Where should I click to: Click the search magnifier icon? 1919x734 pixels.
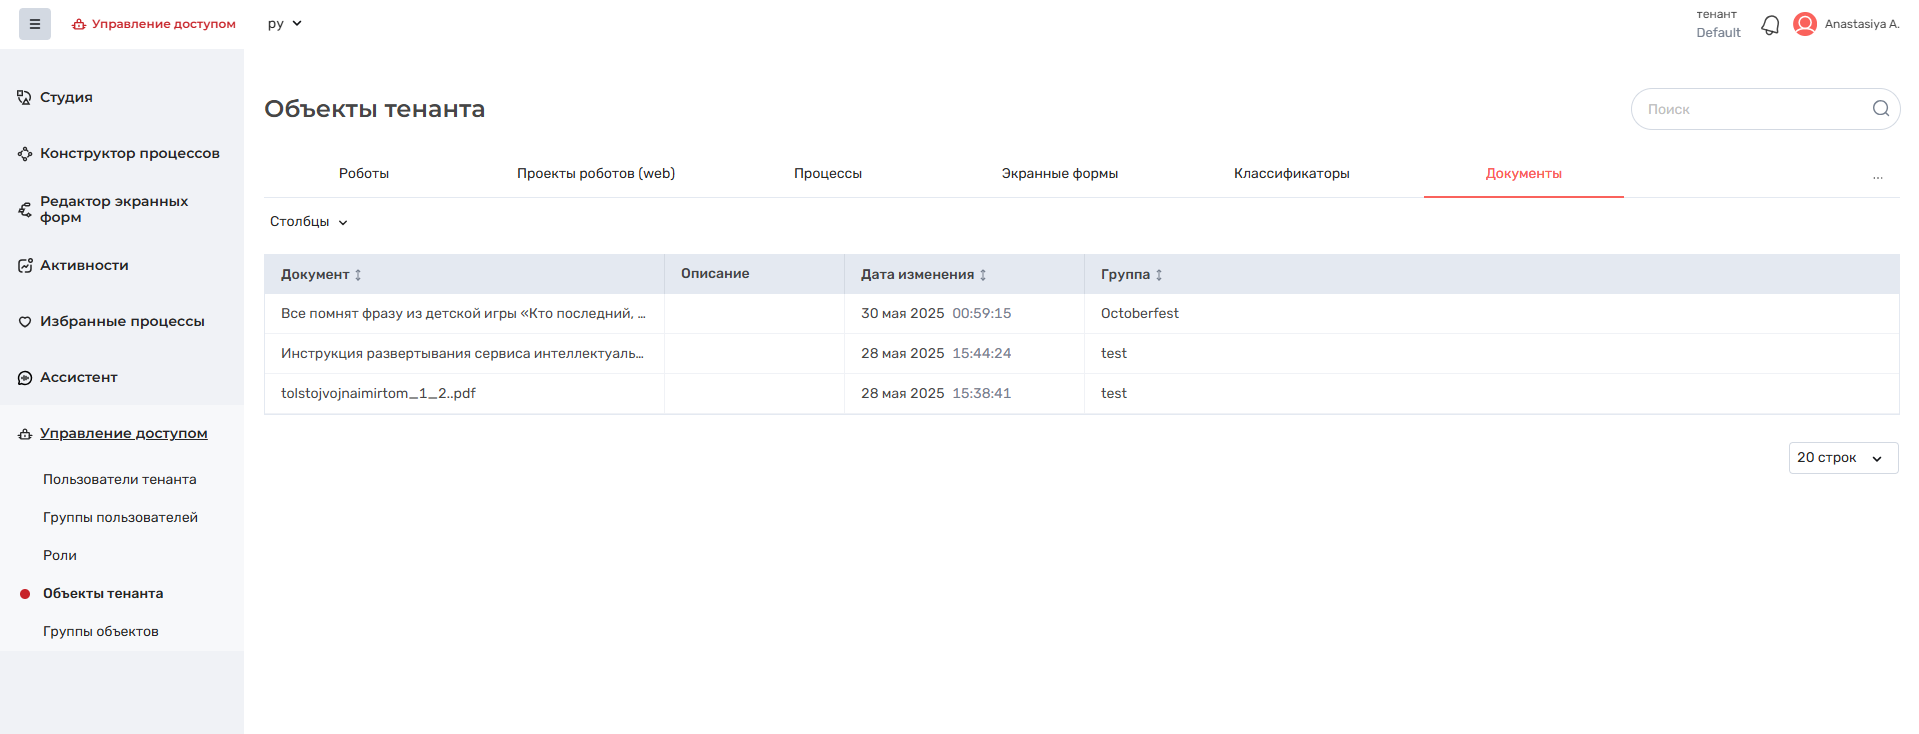[x=1880, y=109]
